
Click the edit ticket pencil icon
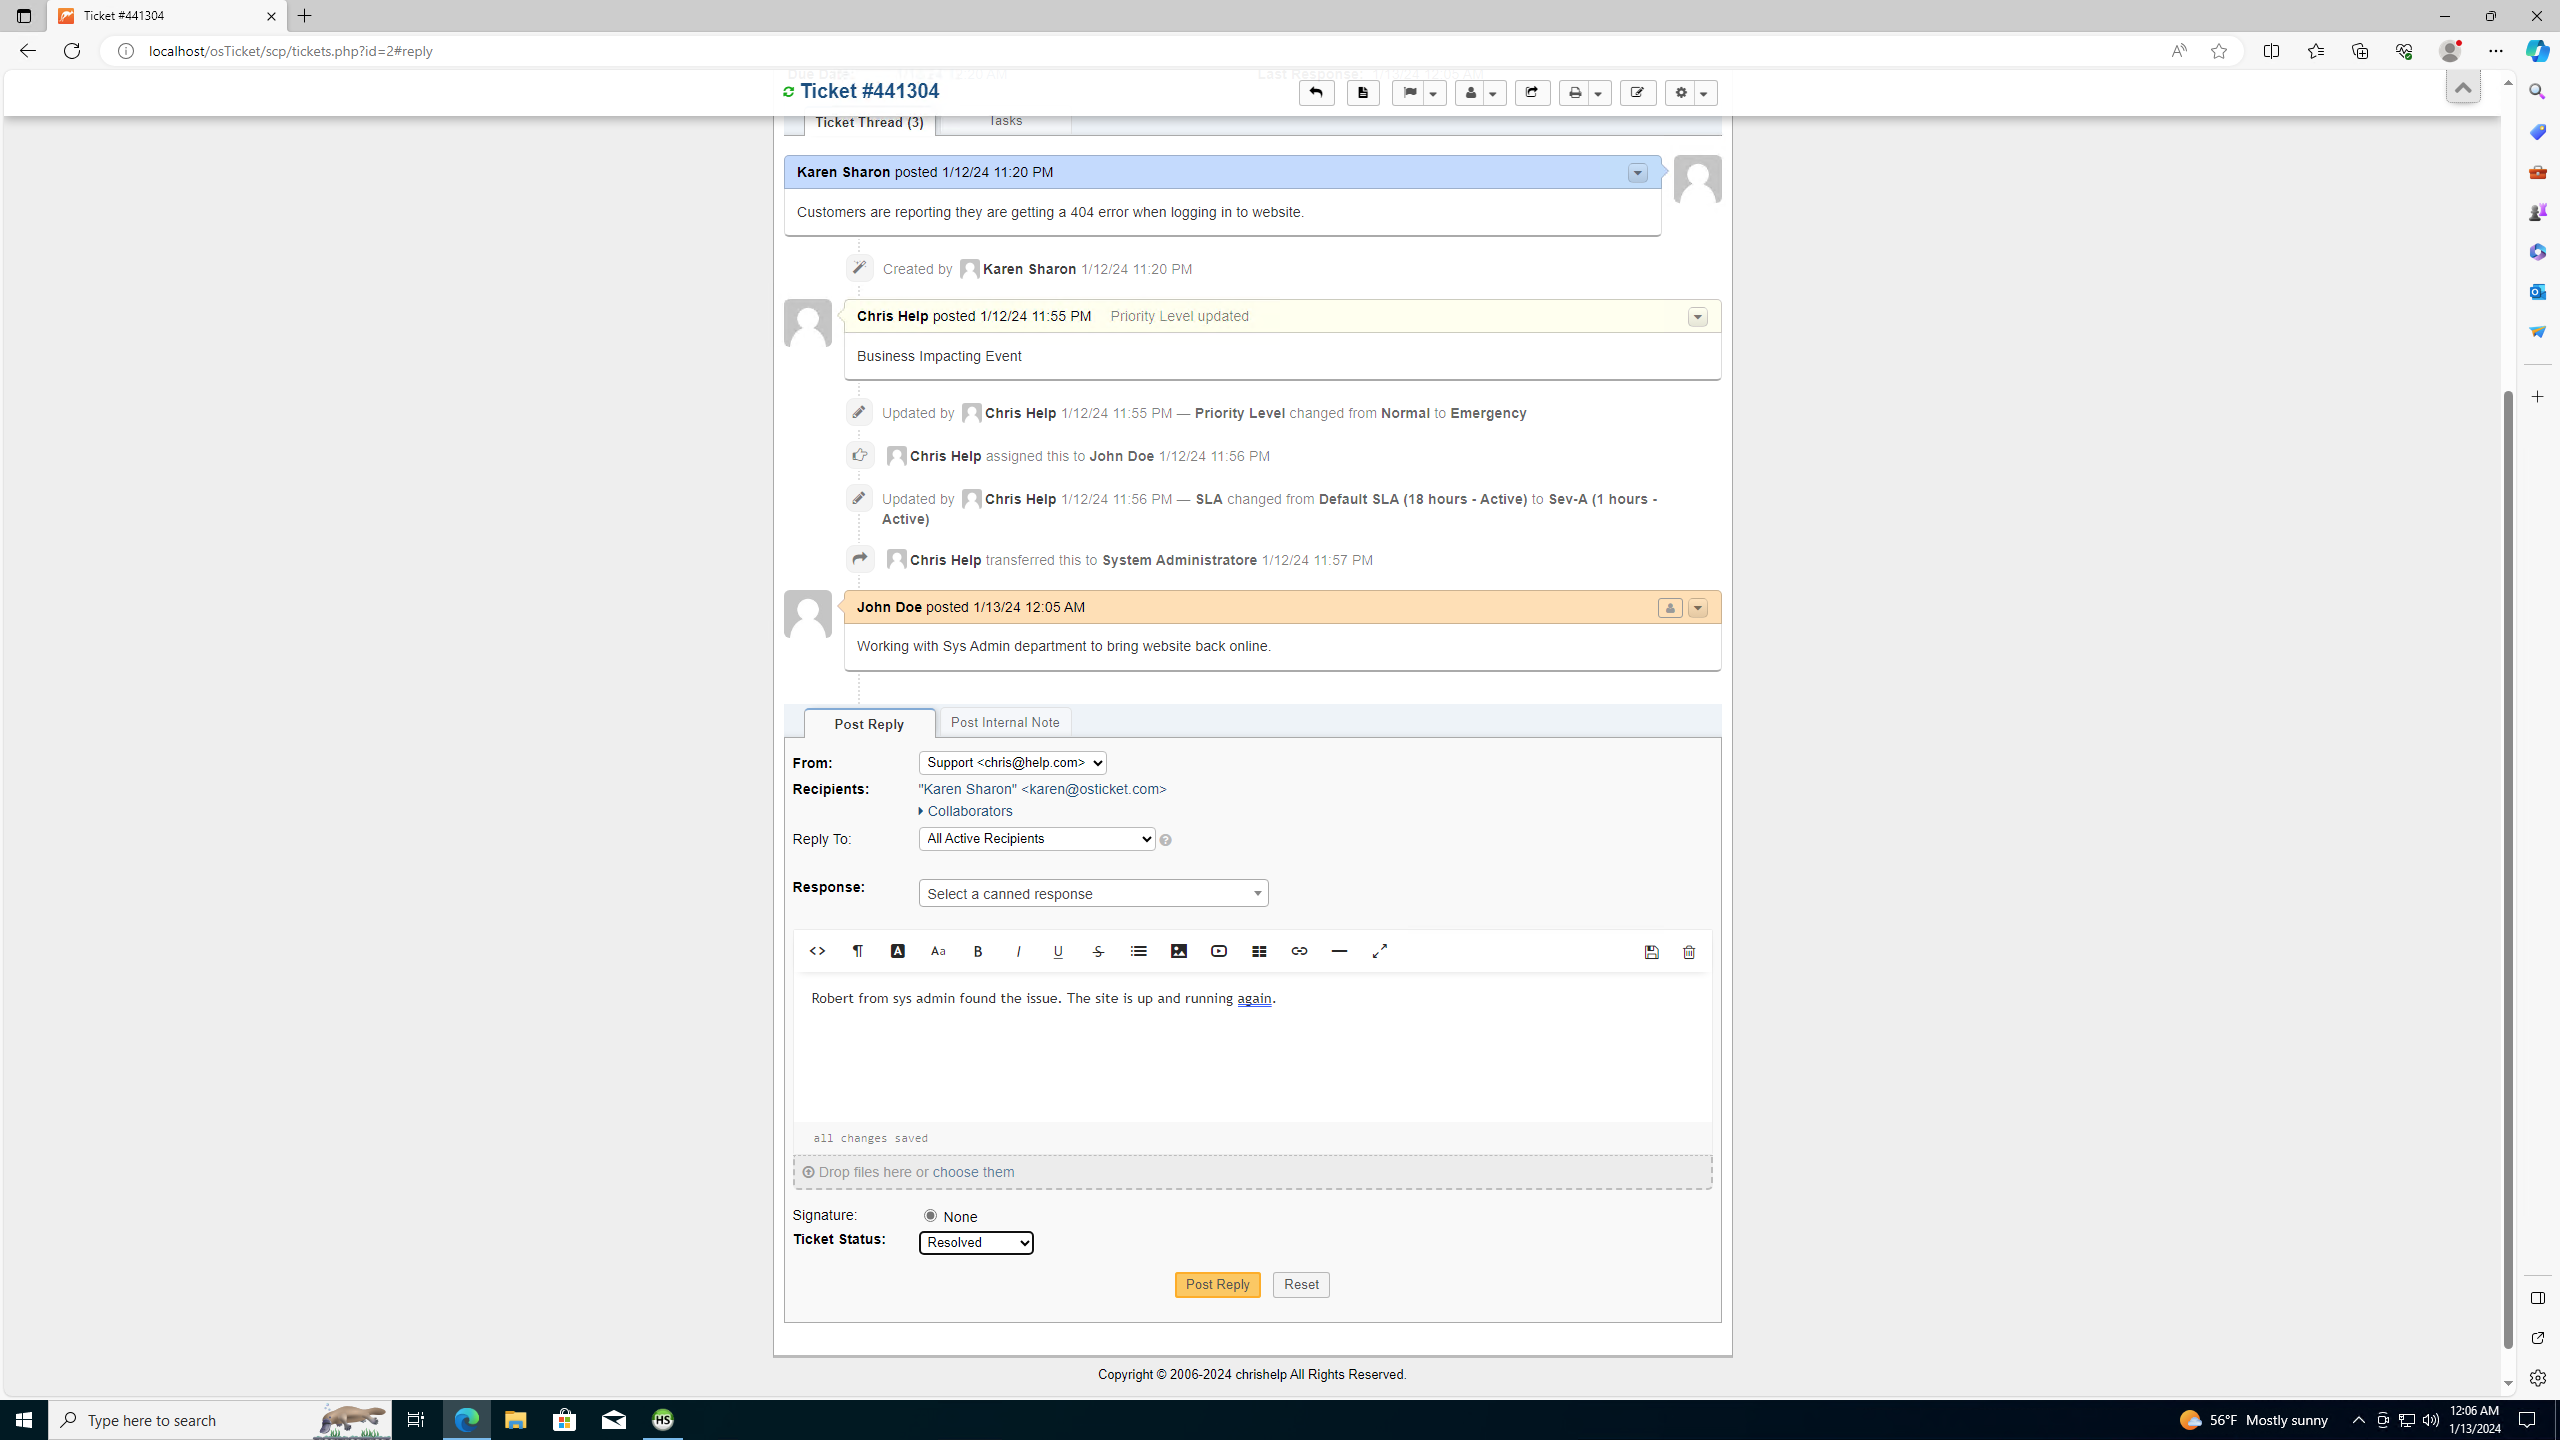click(x=1637, y=92)
